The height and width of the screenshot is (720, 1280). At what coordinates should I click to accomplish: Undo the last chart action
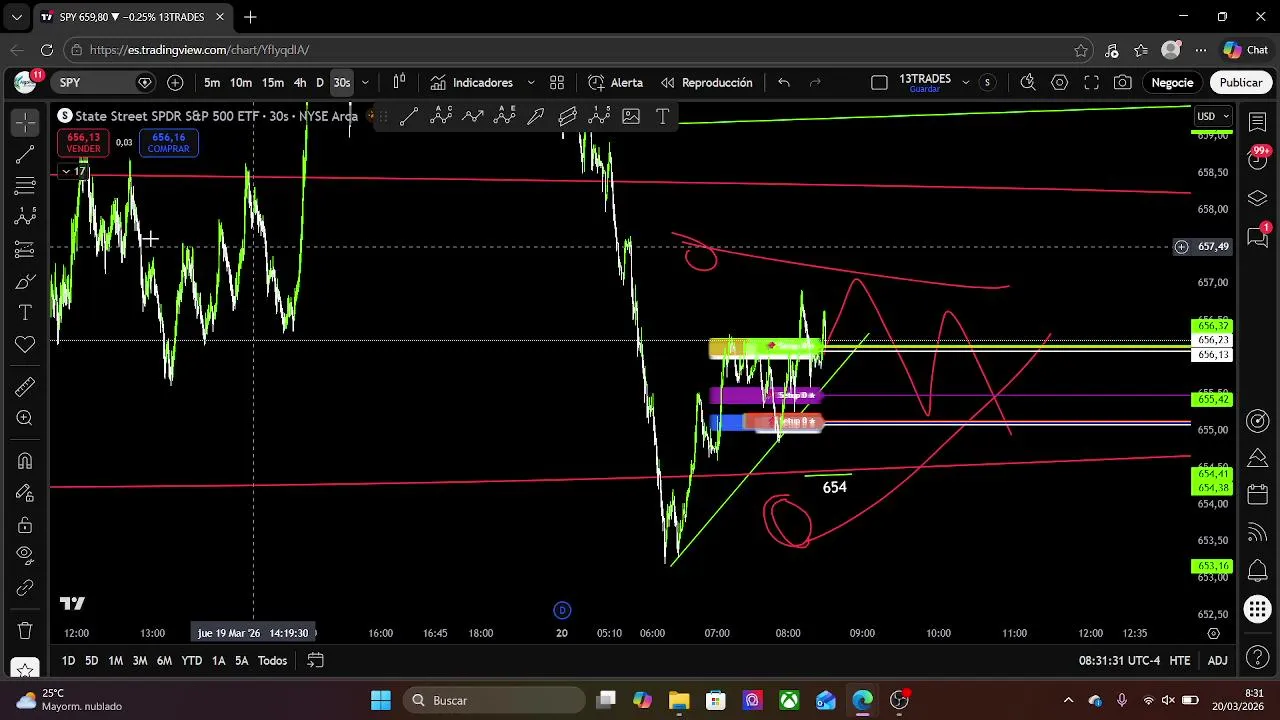tap(784, 83)
